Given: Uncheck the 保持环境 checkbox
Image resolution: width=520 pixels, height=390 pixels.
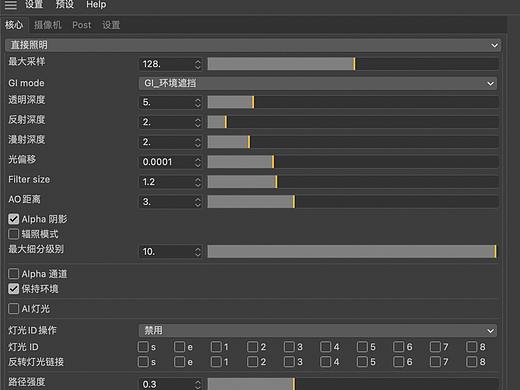Looking at the screenshot, I should 13,289.
